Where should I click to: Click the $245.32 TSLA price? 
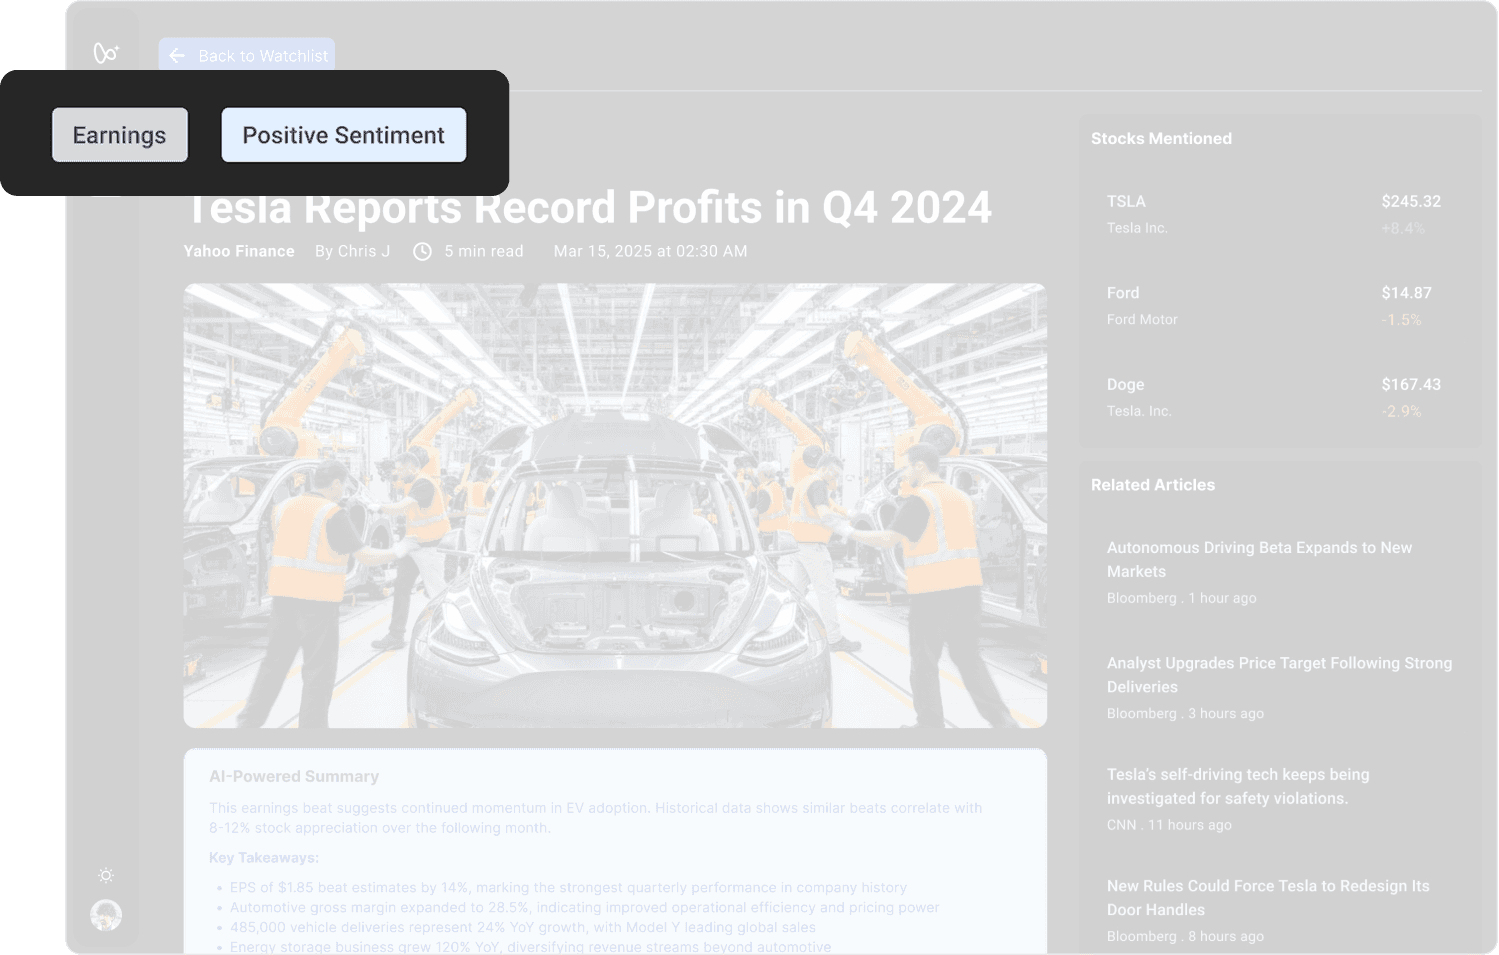tap(1411, 202)
